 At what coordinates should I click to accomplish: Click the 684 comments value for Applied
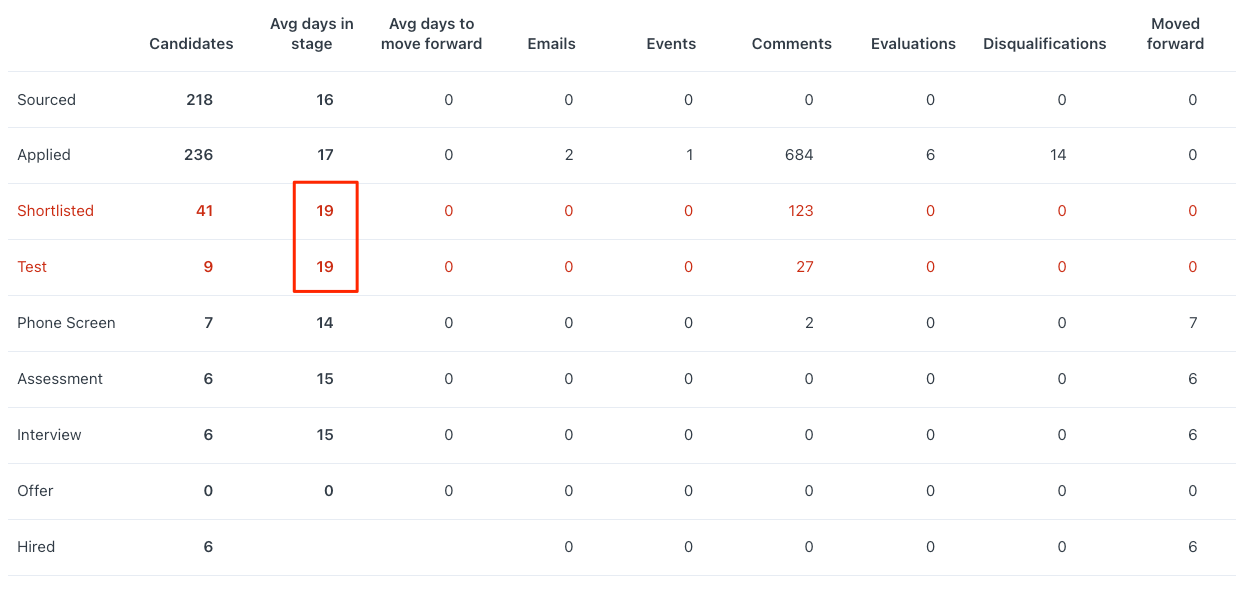799,155
